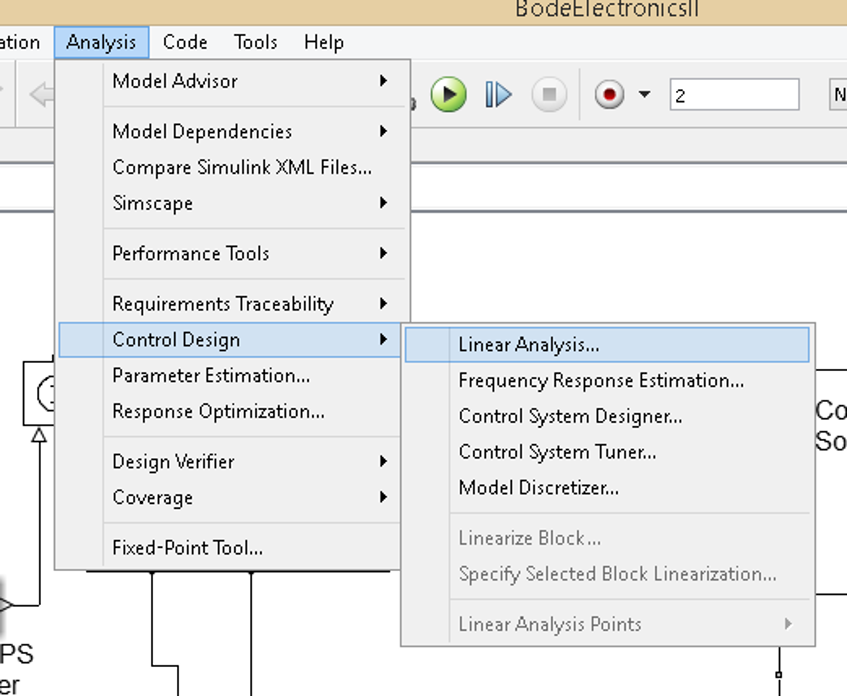The height and width of the screenshot is (696, 847).
Task: Click the red Record simulation icon
Action: tap(609, 93)
